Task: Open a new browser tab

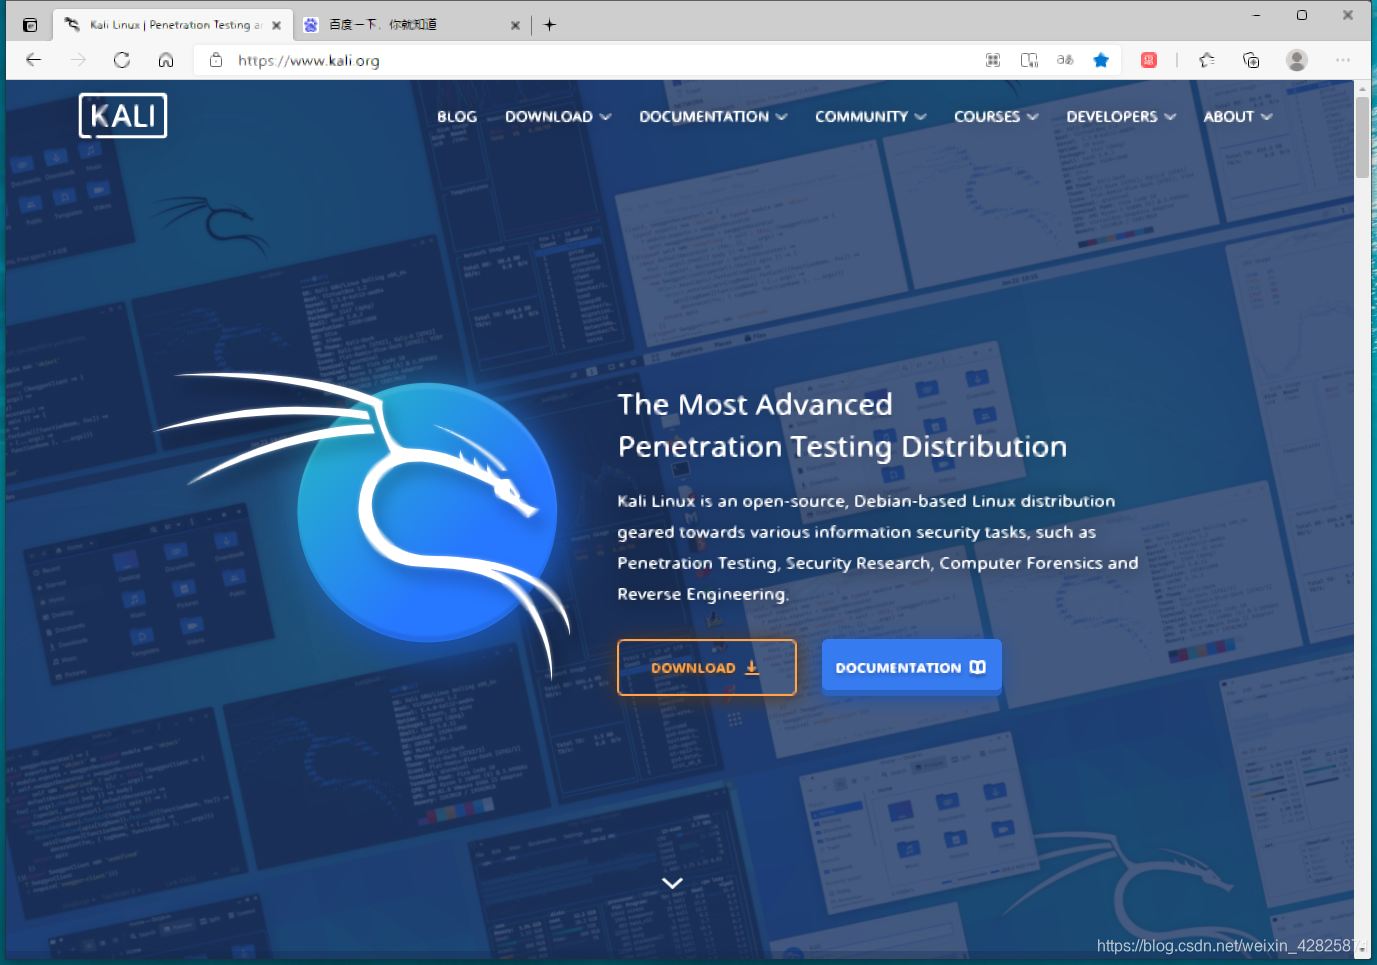Action: pyautogui.click(x=549, y=25)
